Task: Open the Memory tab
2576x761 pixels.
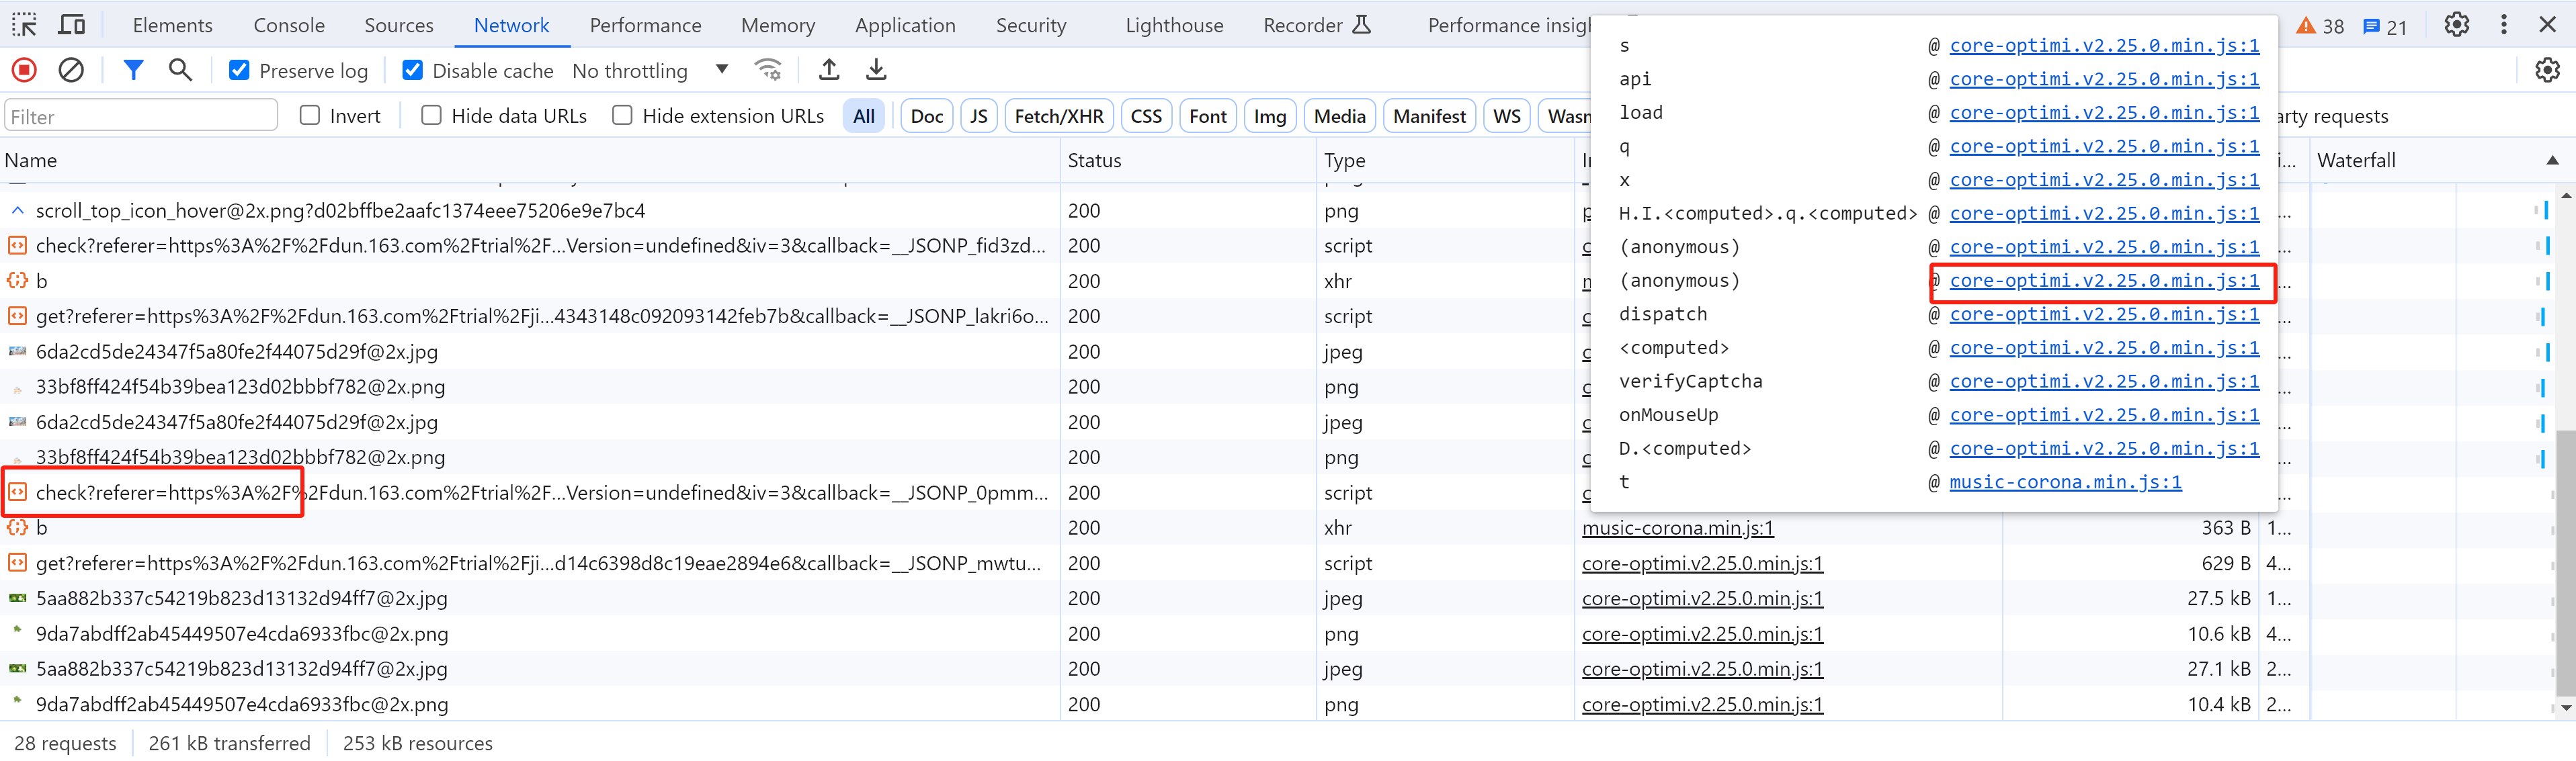Action: (x=777, y=25)
